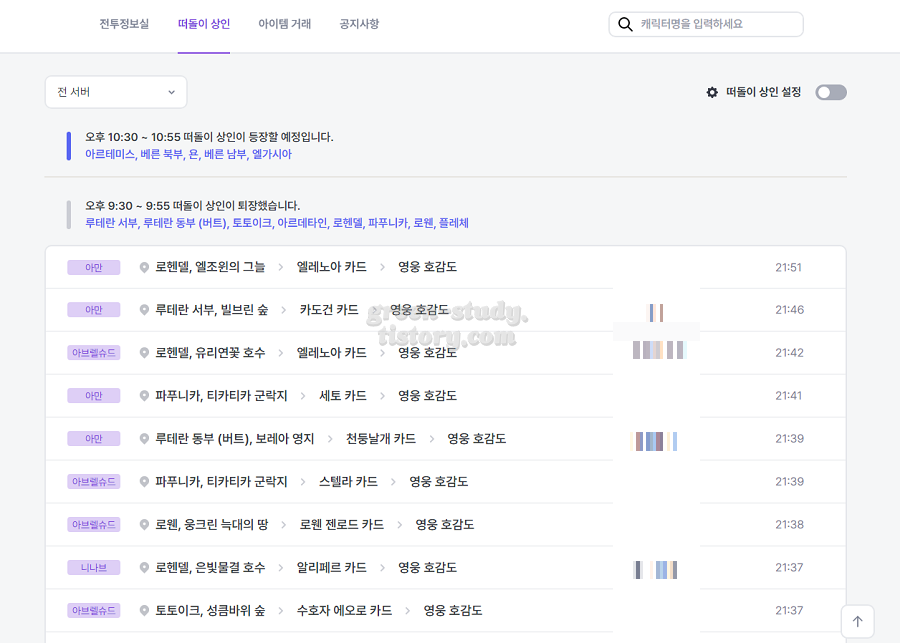Click location pin of 루테란 서부, 빌브린 숲
This screenshot has width=900, height=643.
click(x=144, y=310)
